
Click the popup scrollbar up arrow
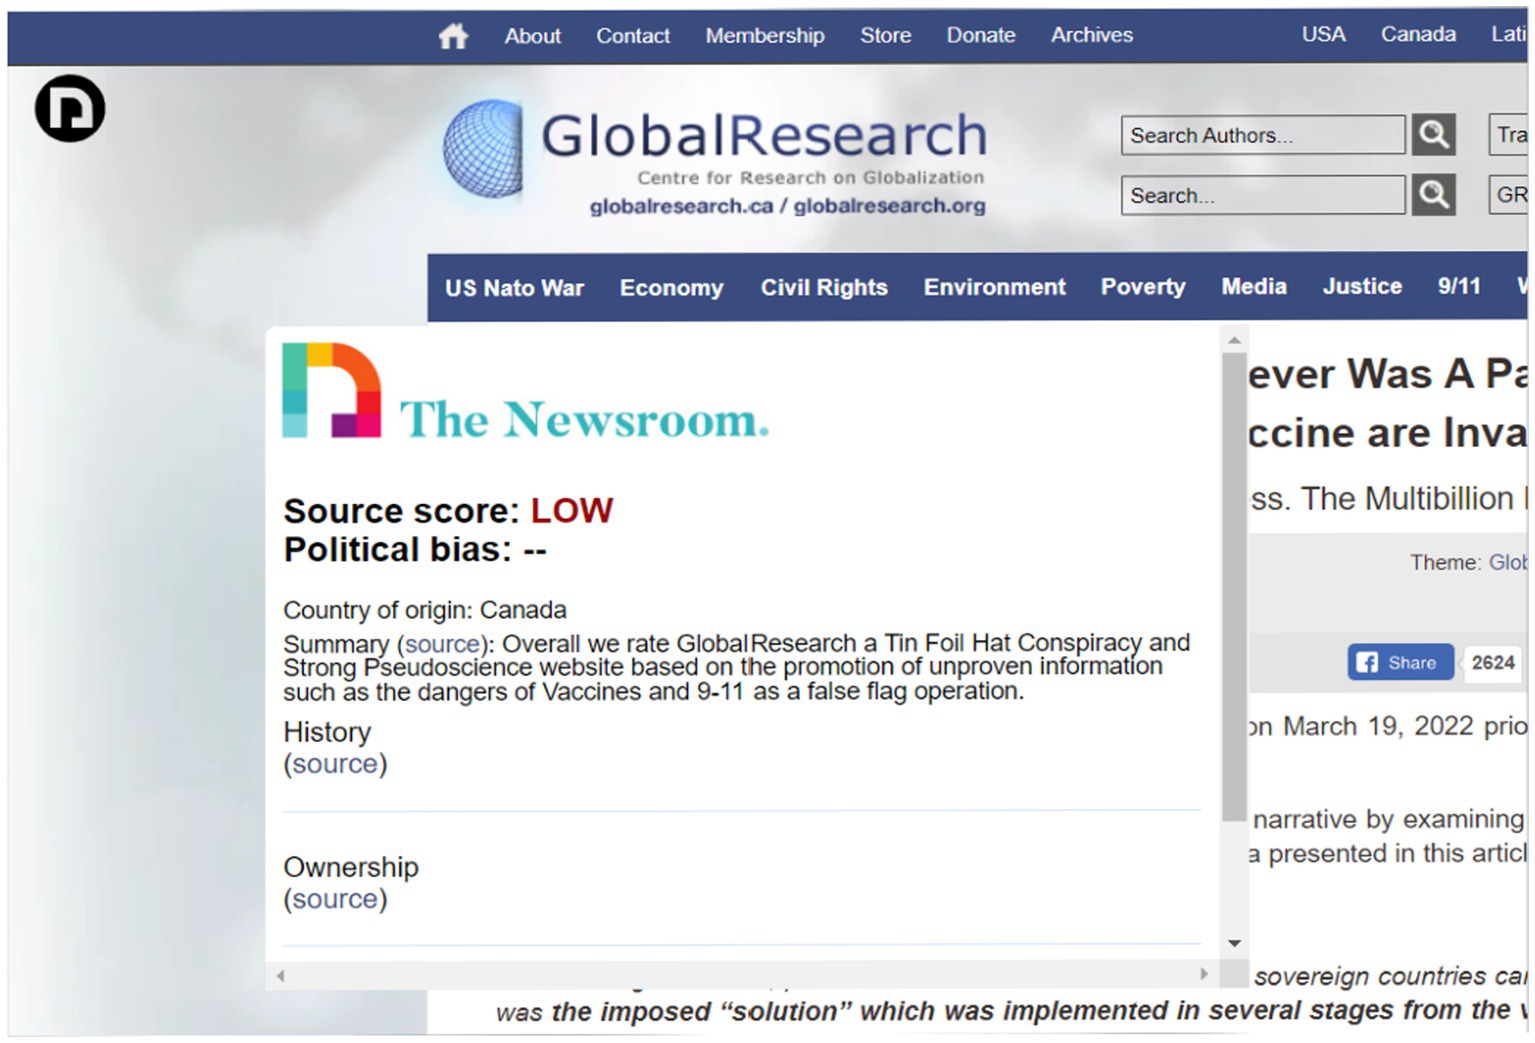click(x=1234, y=341)
